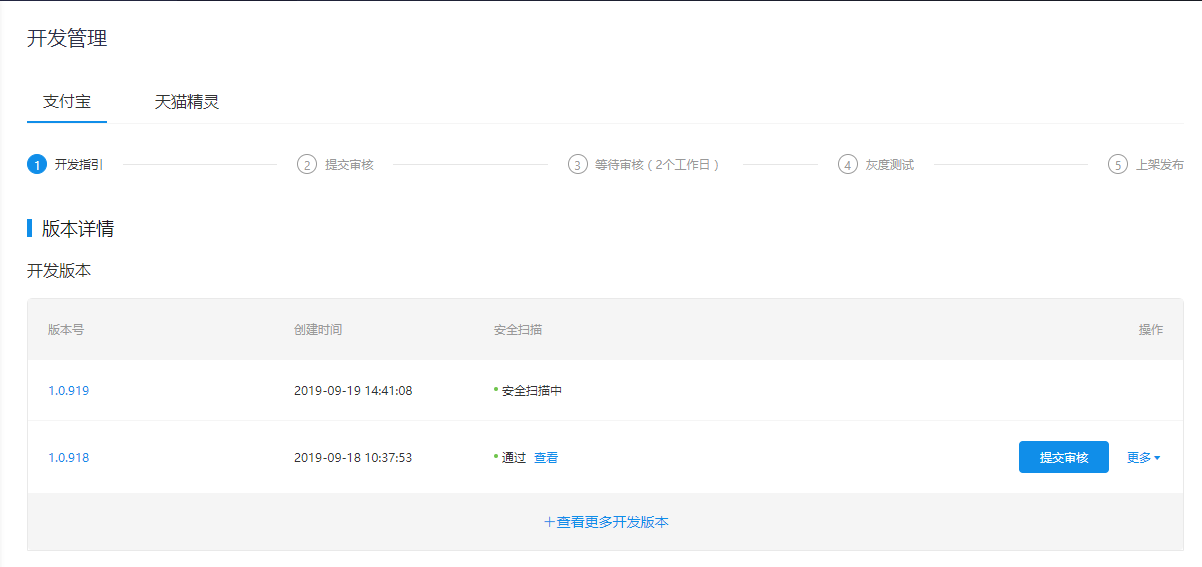
Task: Open version 1.0.918 link
Action: tap(69, 458)
